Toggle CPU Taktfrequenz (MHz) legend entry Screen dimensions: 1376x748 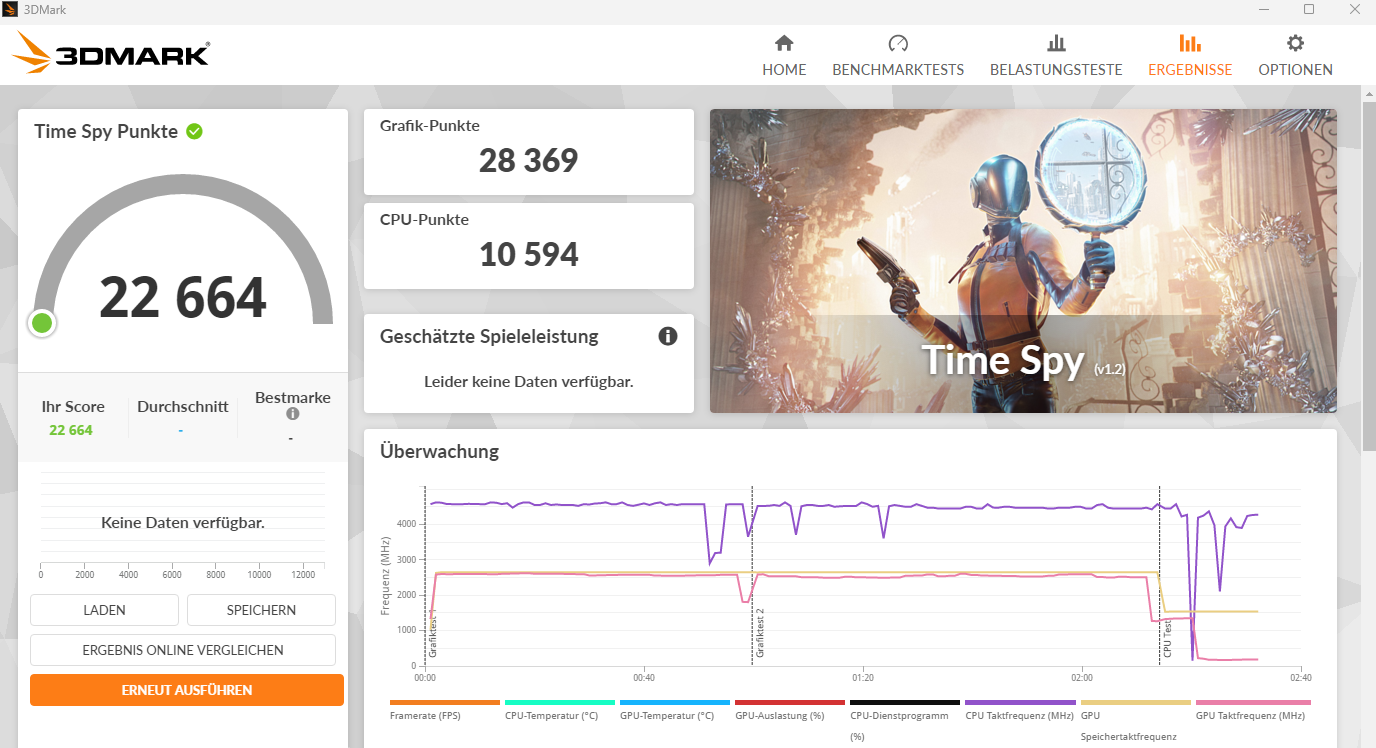[x=1020, y=709]
